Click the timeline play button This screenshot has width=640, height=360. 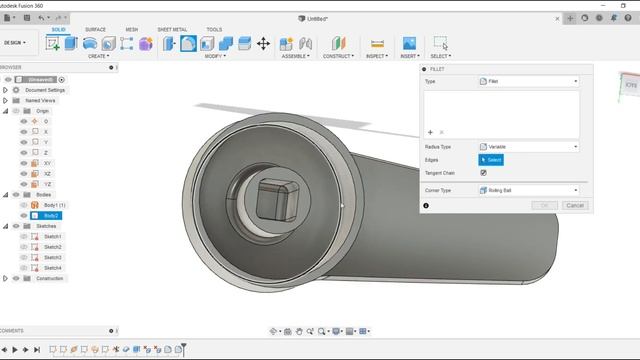pos(15,349)
